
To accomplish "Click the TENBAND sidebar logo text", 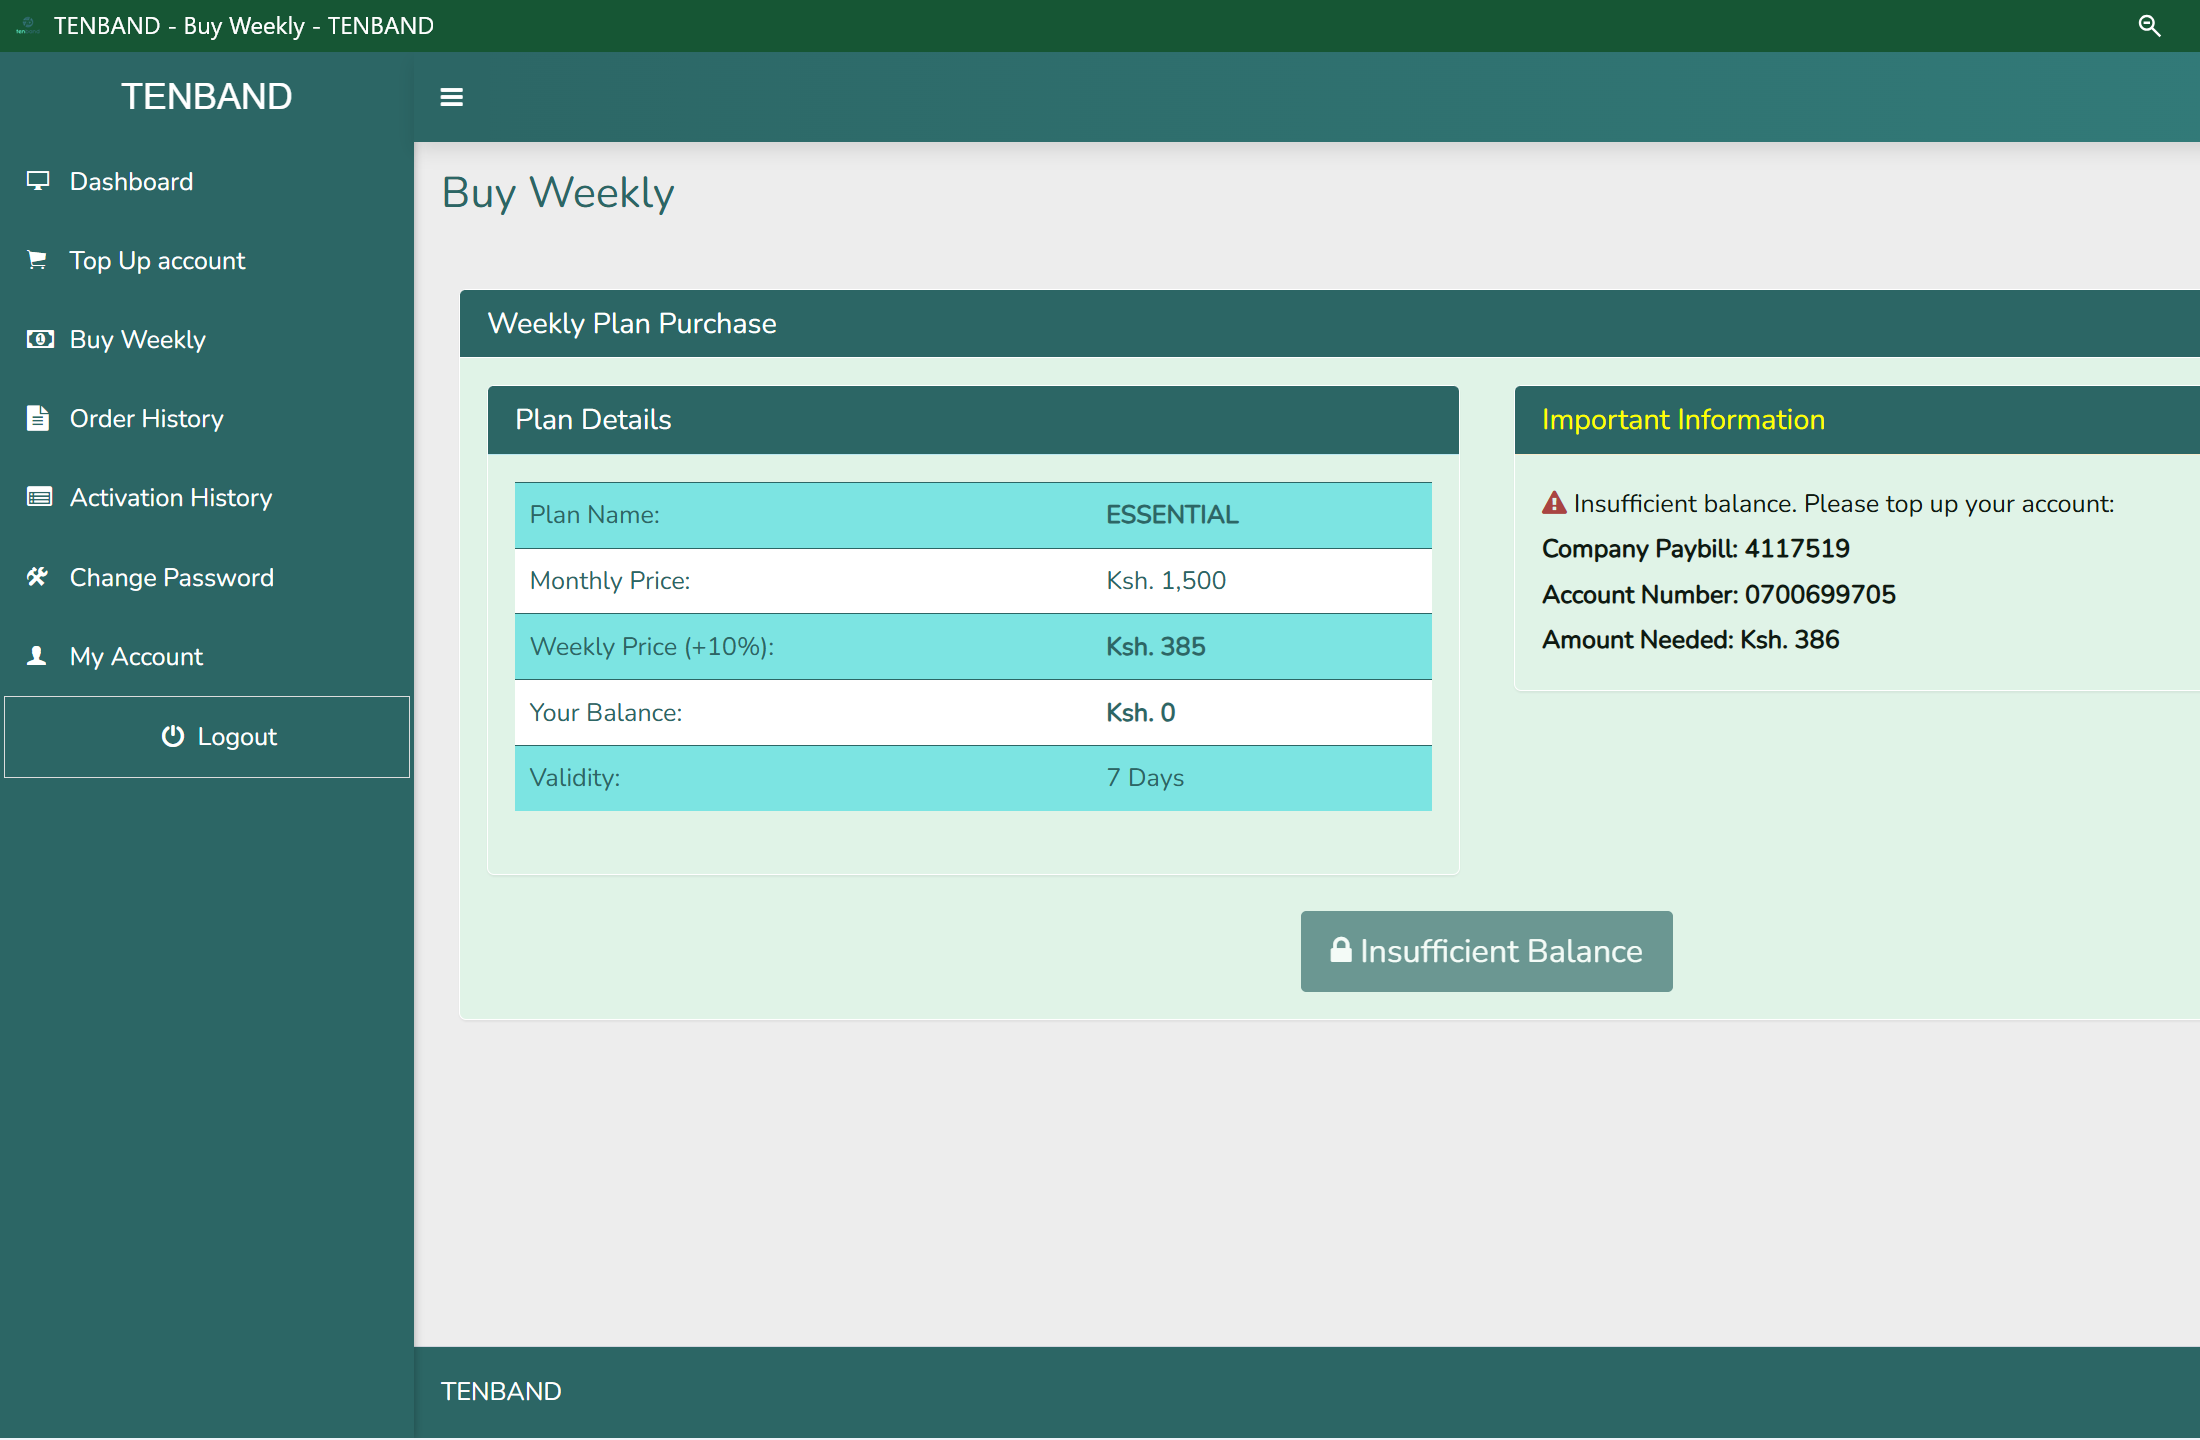I will (206, 97).
